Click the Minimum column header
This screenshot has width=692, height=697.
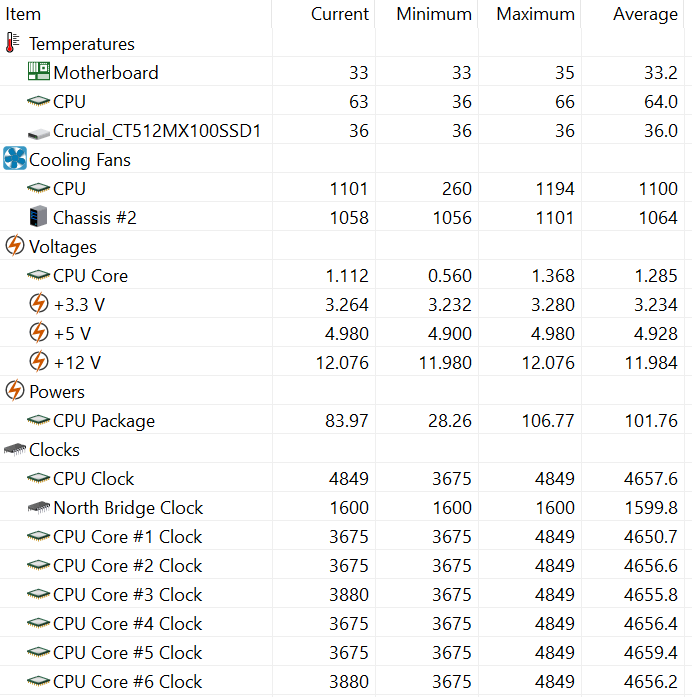(x=434, y=14)
